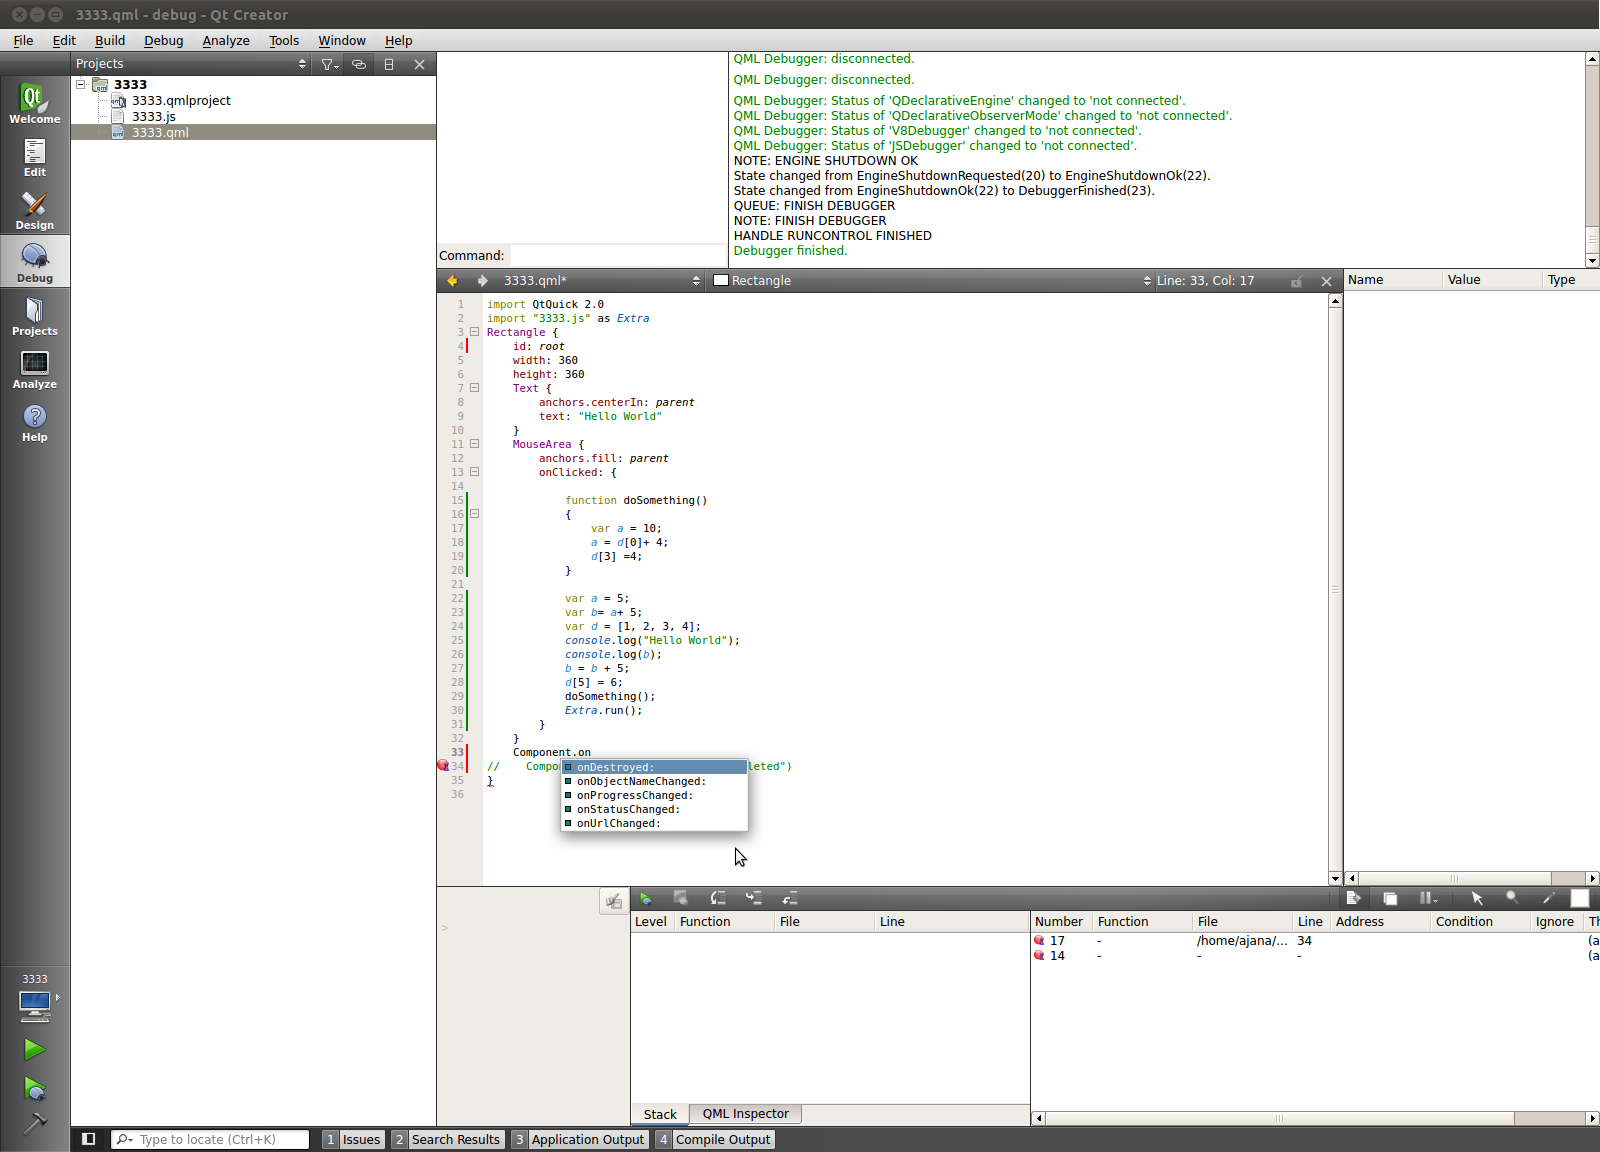Collapse the Rectangle code block fold marker
The width and height of the screenshot is (1600, 1152).
coord(475,332)
